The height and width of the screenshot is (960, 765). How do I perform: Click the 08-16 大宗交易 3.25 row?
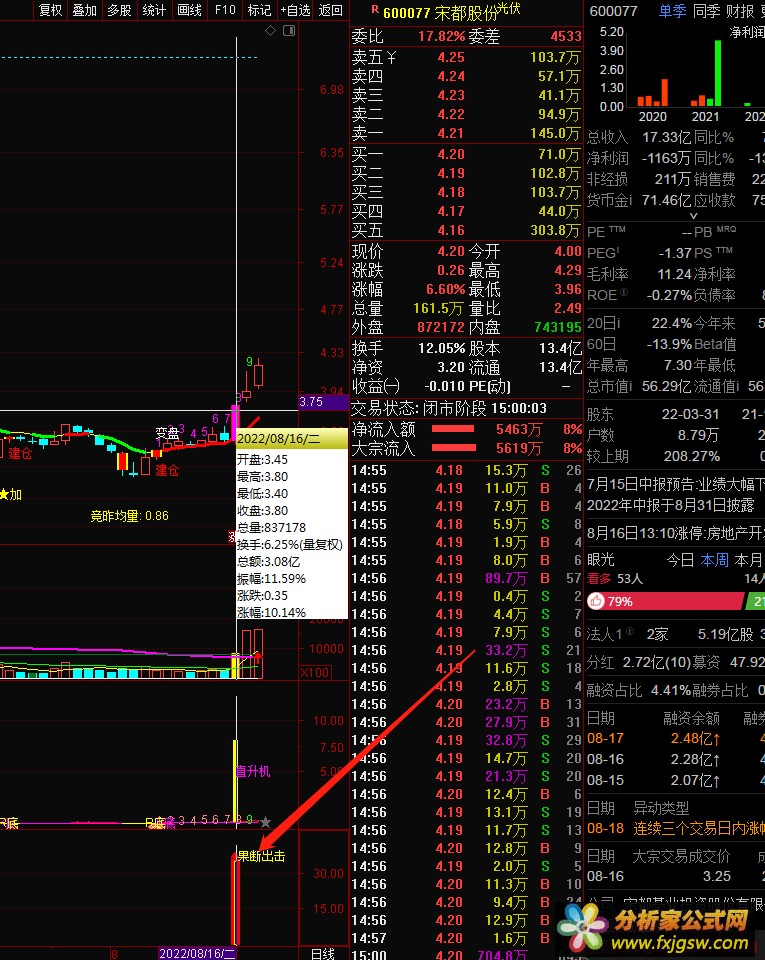point(659,876)
